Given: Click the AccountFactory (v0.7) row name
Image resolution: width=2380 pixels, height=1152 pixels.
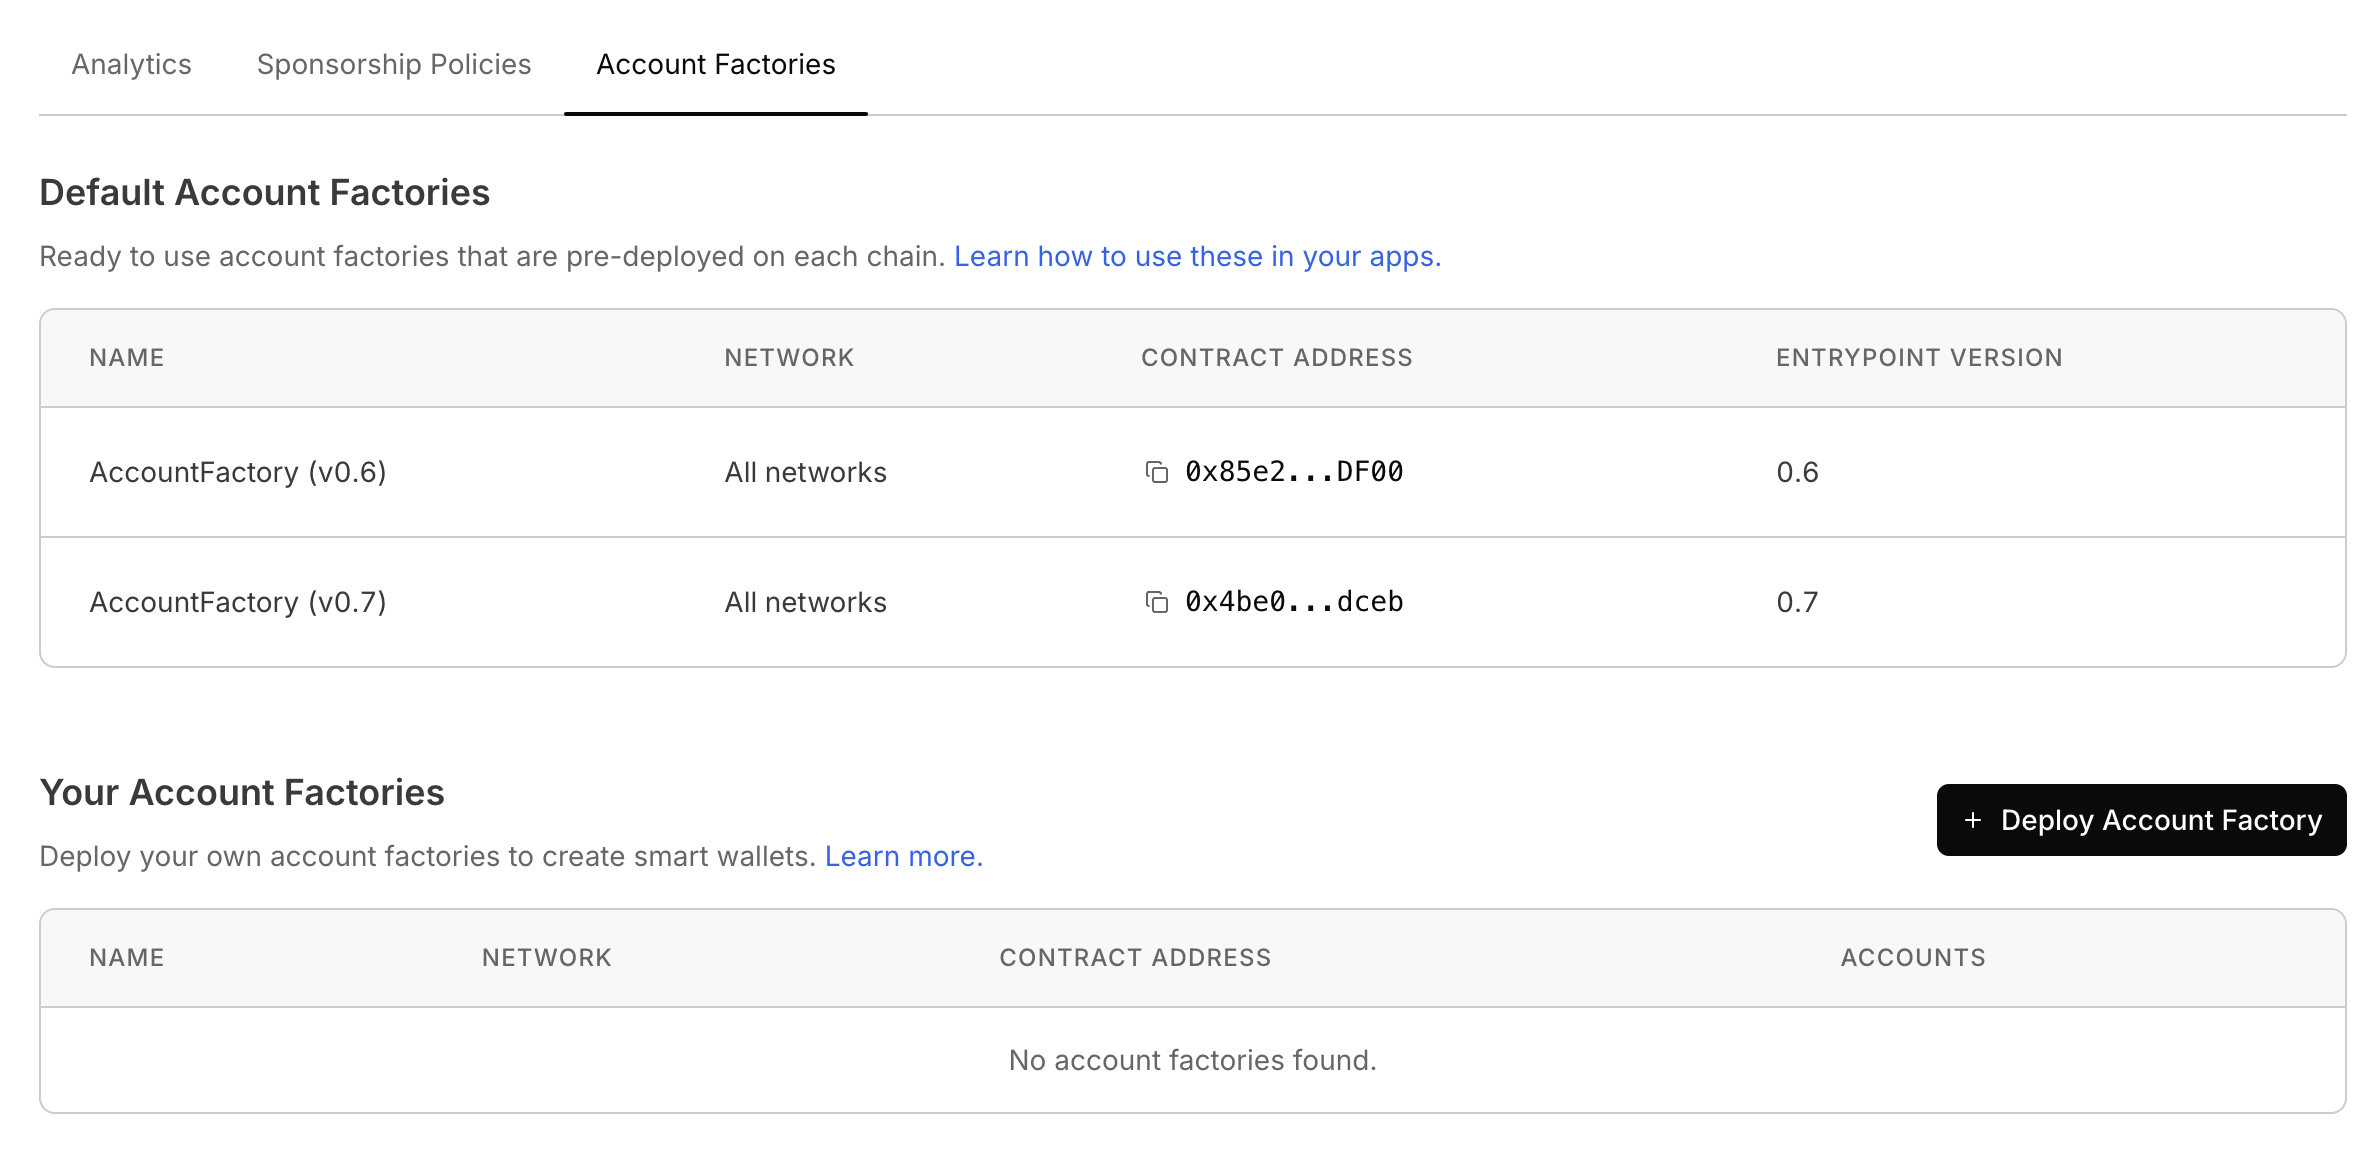Looking at the screenshot, I should (238, 602).
